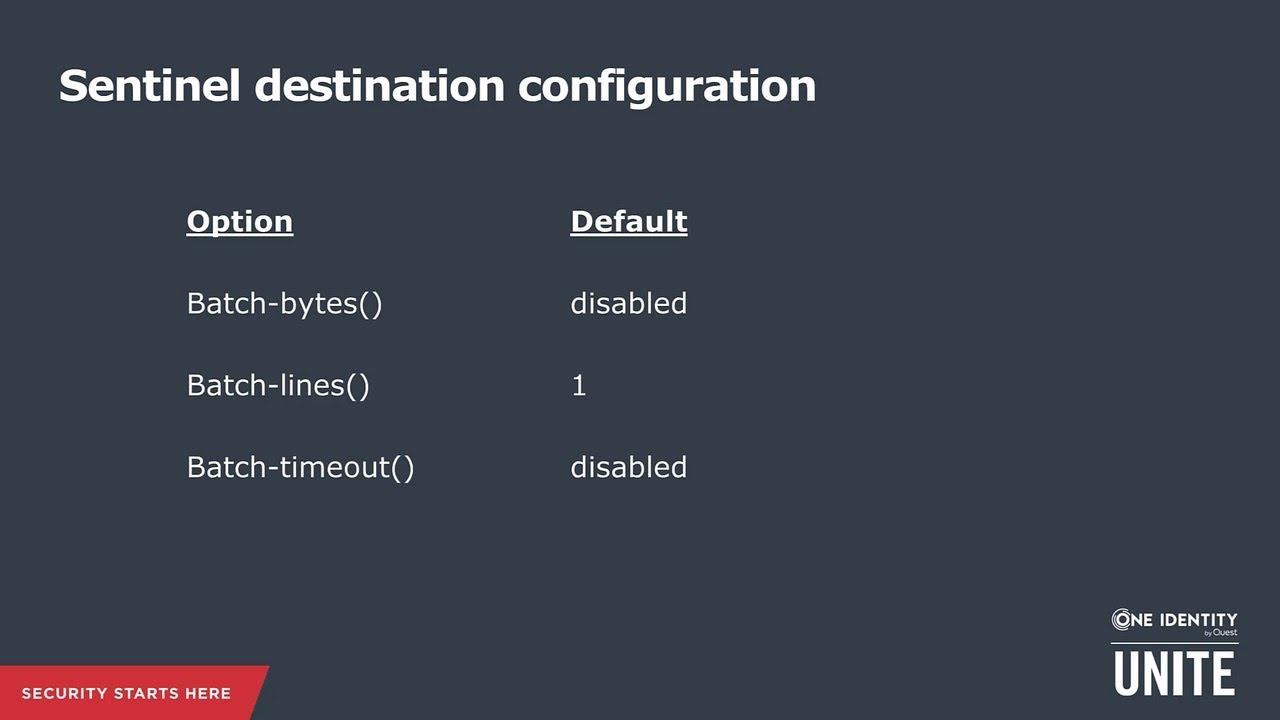Select the Batch-lines() option text
The image size is (1280, 720).
(278, 385)
